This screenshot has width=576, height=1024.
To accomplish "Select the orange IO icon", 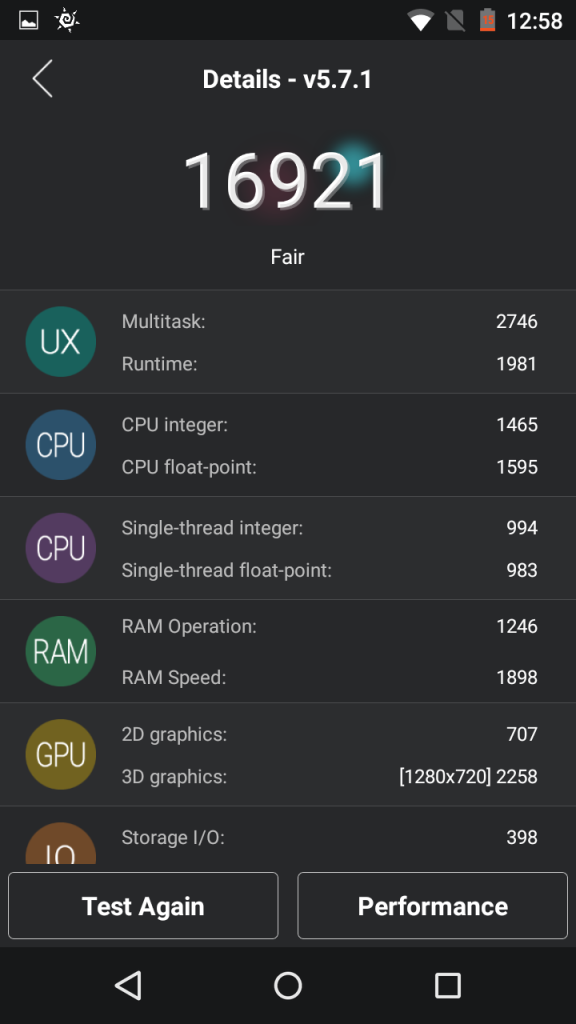I will [61, 843].
